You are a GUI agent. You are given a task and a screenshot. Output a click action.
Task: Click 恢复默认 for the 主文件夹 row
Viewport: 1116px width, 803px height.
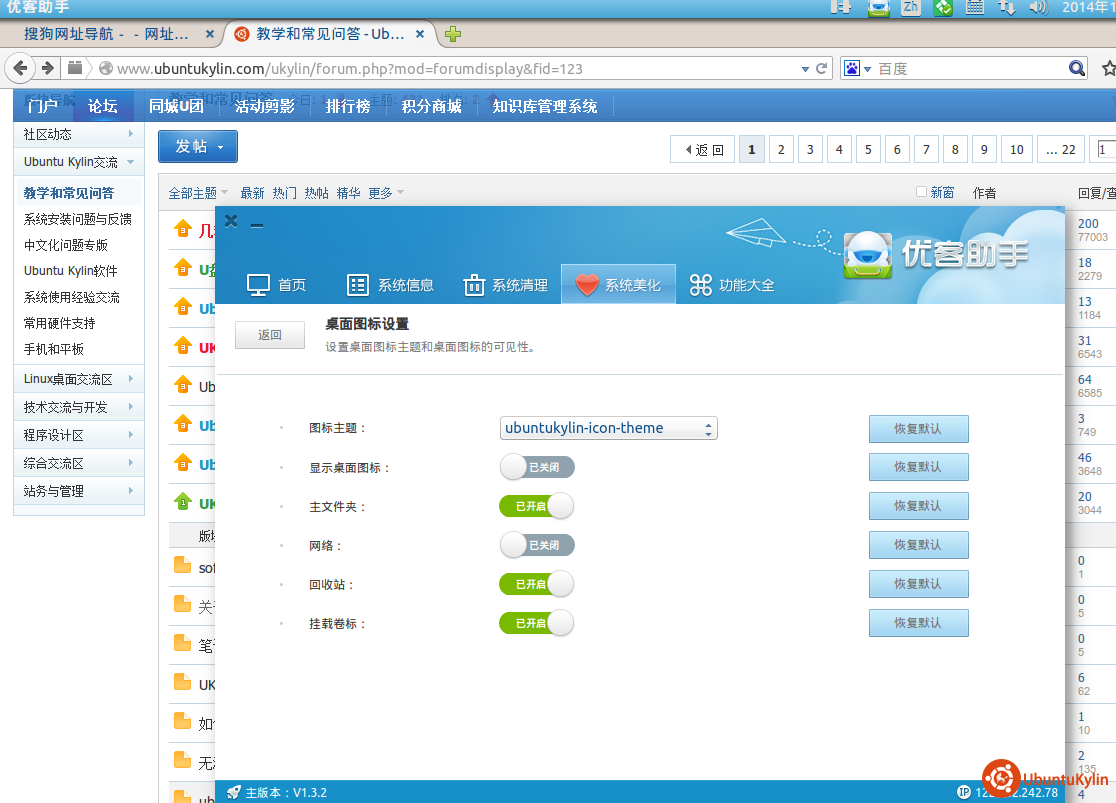pos(918,506)
